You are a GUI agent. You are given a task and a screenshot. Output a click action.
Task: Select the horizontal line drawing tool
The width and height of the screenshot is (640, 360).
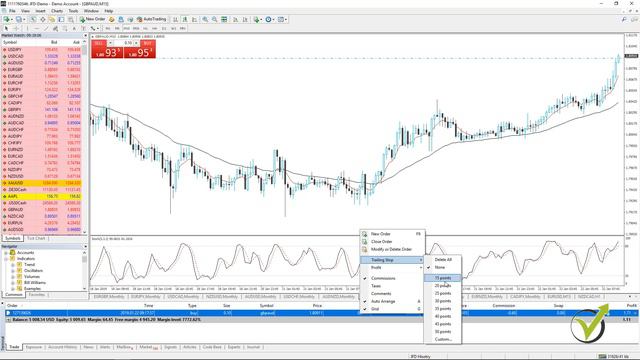pyautogui.click(x=37, y=29)
